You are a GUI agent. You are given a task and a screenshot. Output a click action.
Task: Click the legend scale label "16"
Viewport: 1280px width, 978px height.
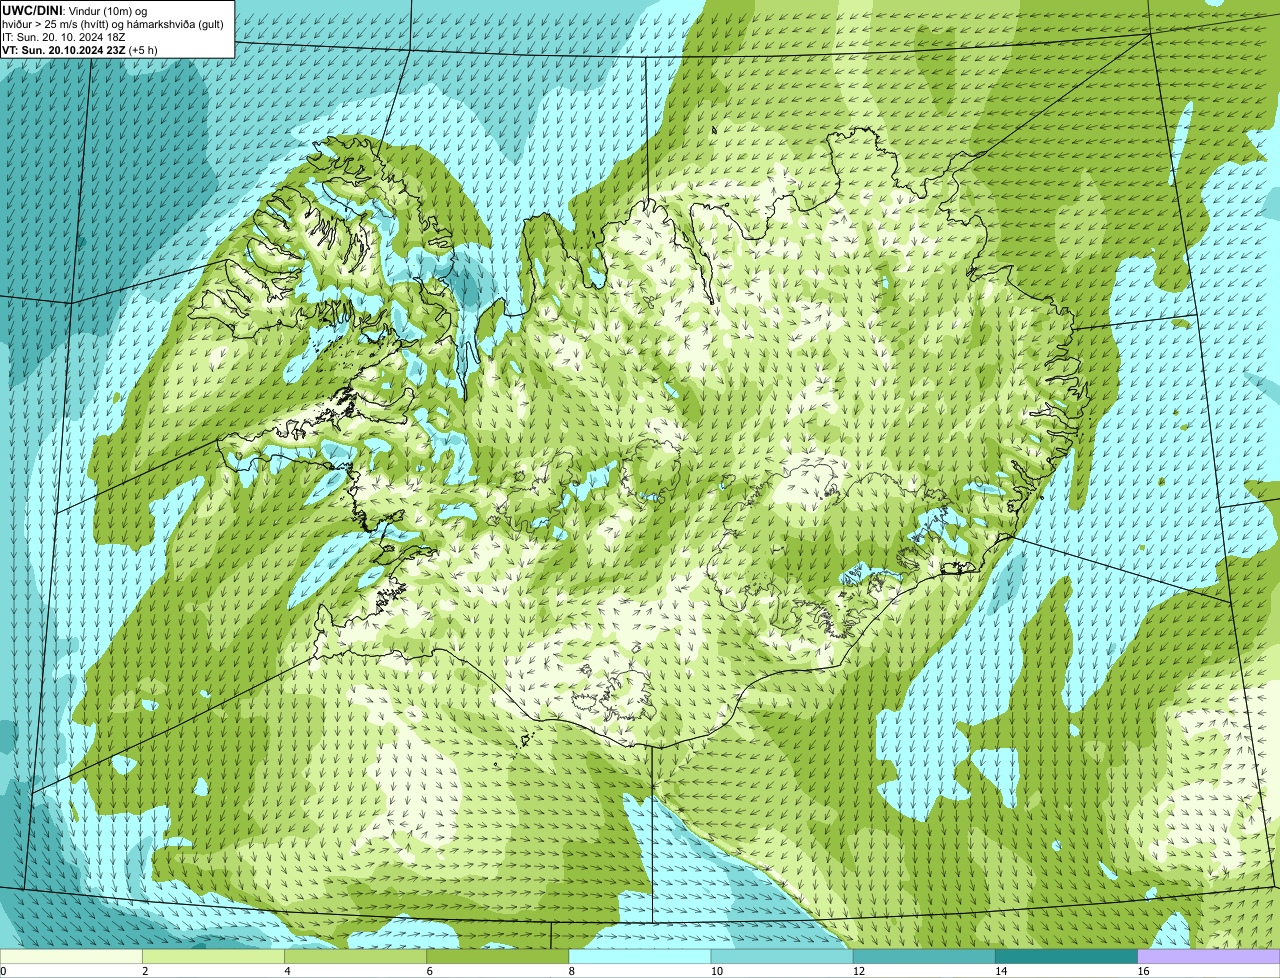pos(1142,971)
